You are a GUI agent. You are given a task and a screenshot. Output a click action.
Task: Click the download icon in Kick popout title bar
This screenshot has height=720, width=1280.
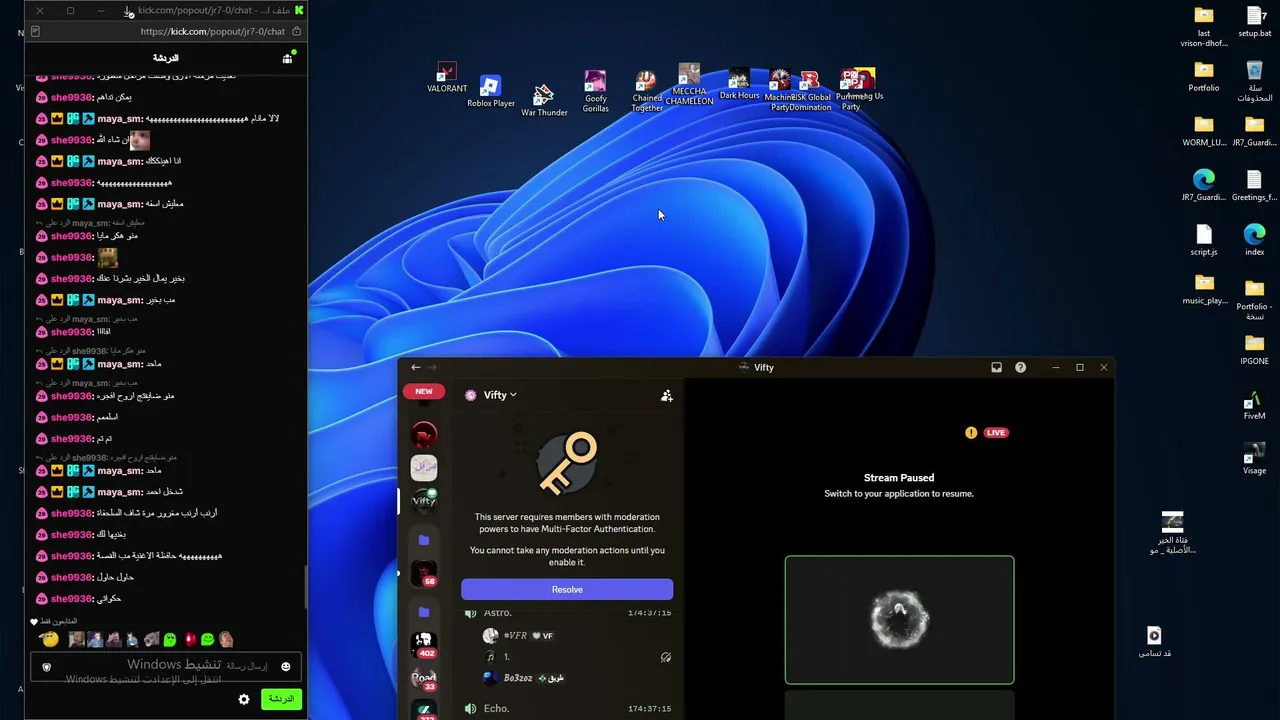tap(129, 11)
